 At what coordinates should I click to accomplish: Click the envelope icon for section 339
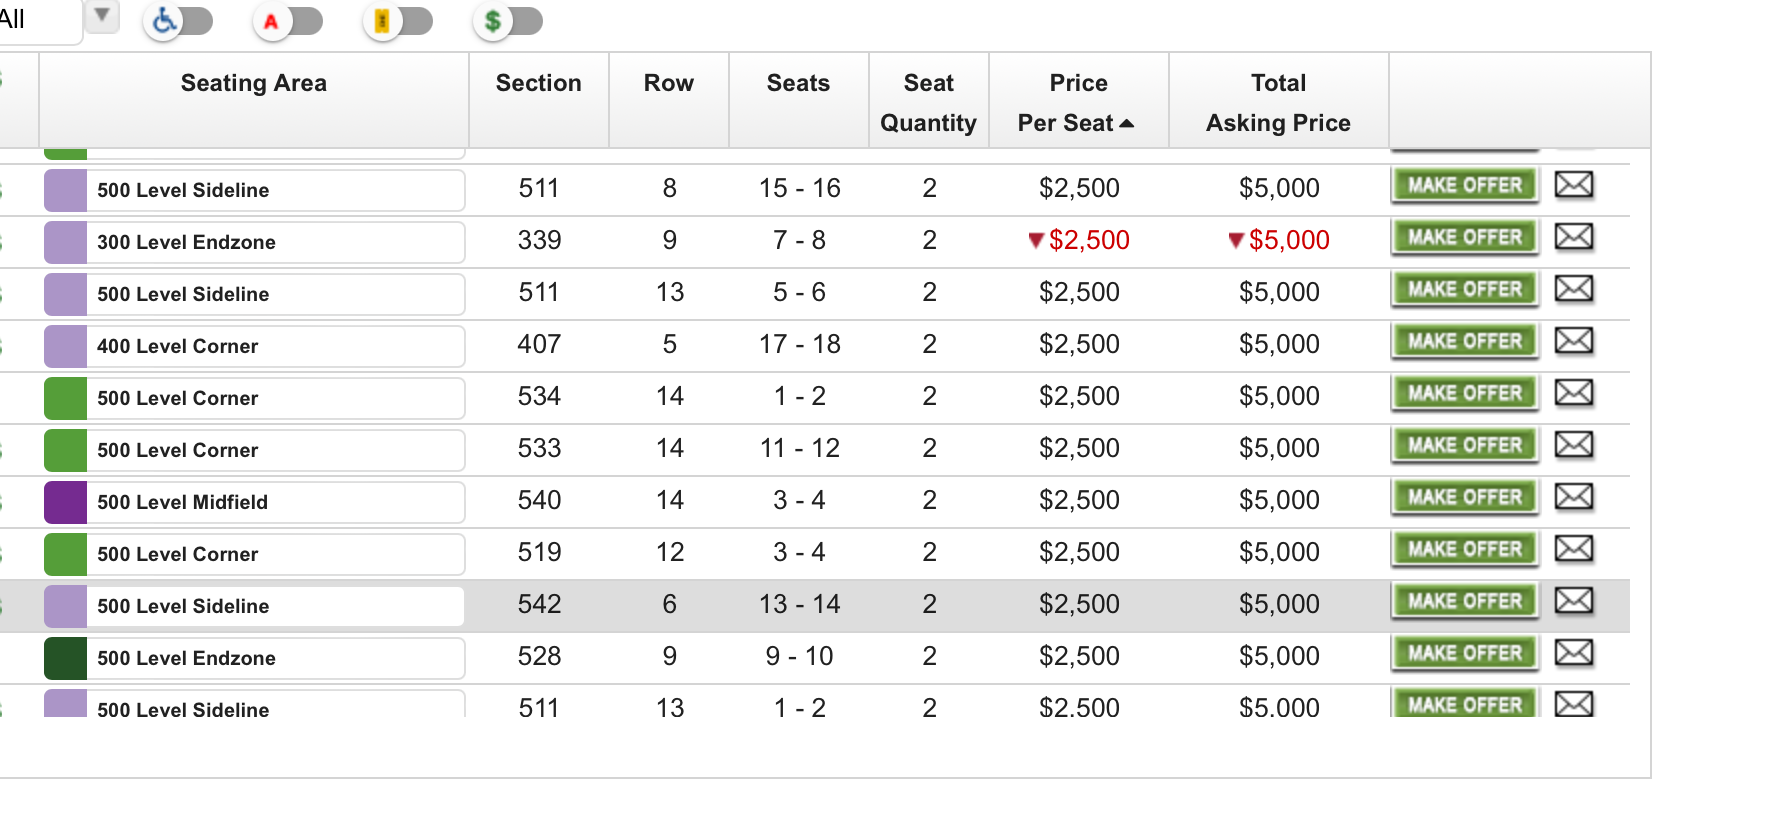click(x=1574, y=237)
